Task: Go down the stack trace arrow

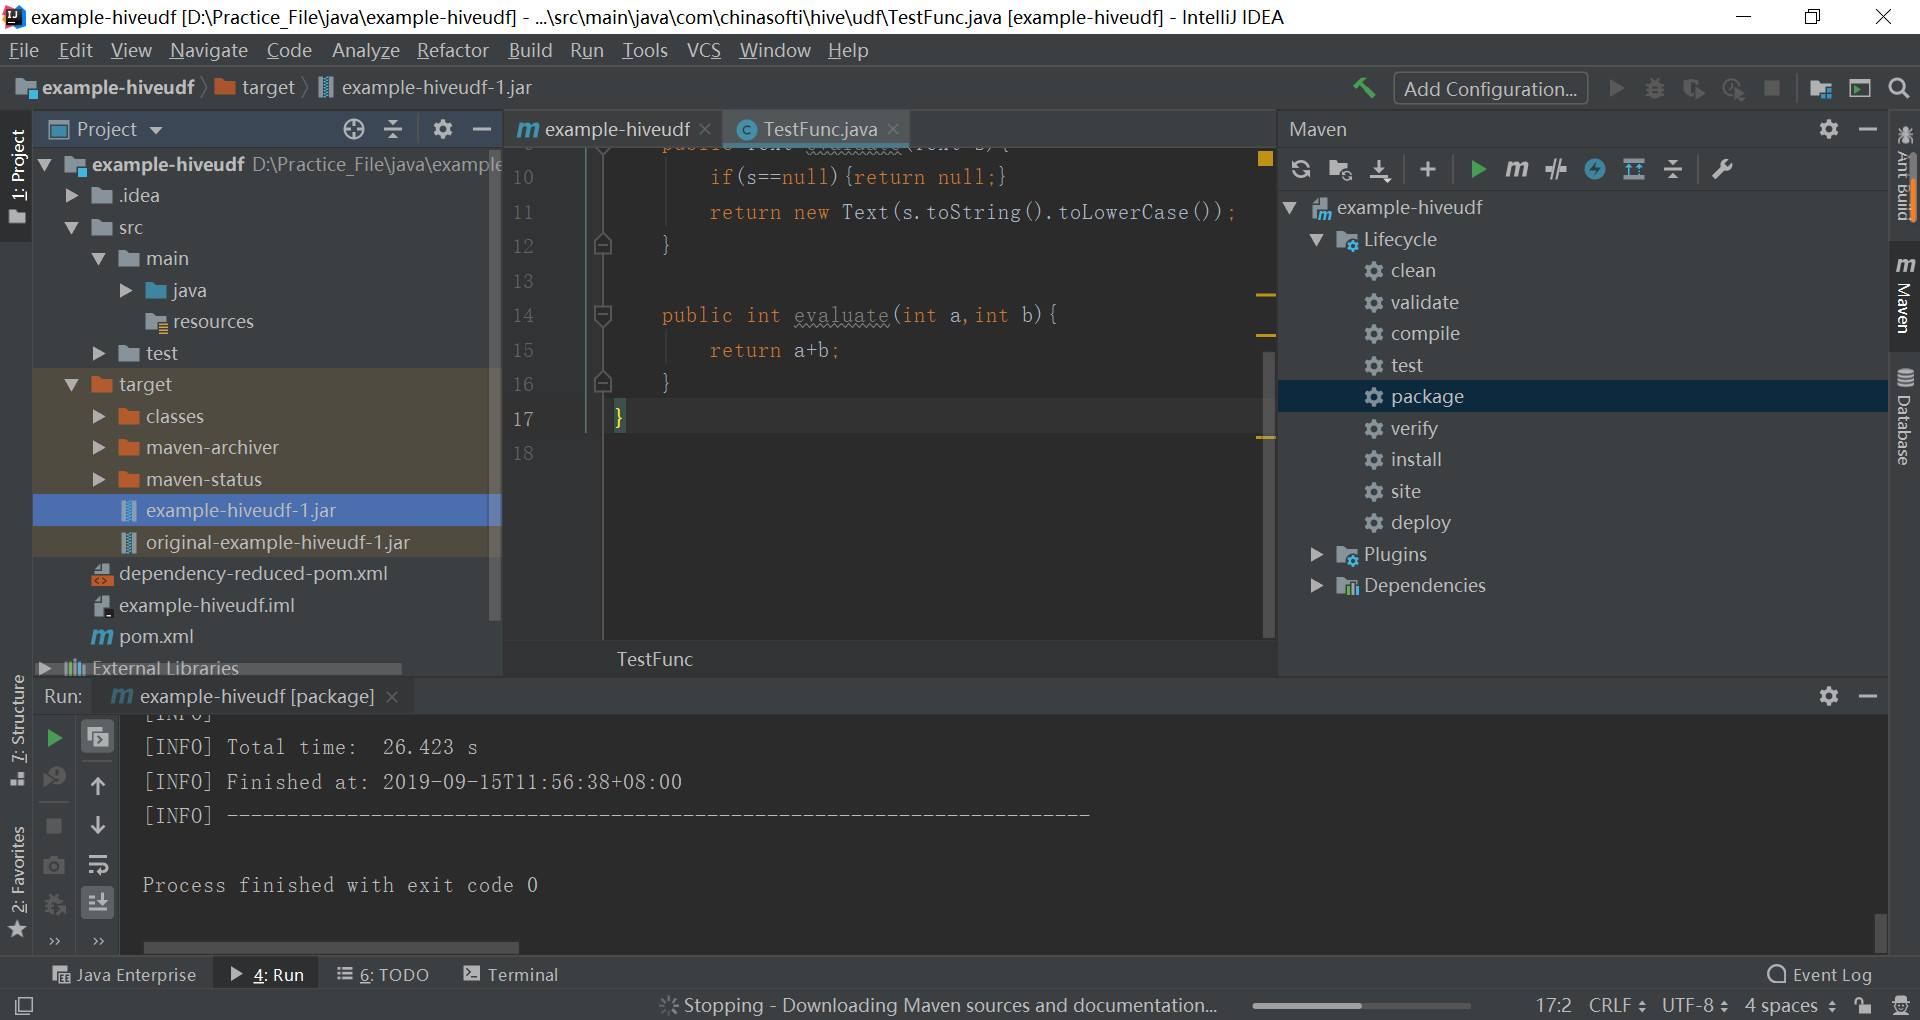Action: coord(98,825)
